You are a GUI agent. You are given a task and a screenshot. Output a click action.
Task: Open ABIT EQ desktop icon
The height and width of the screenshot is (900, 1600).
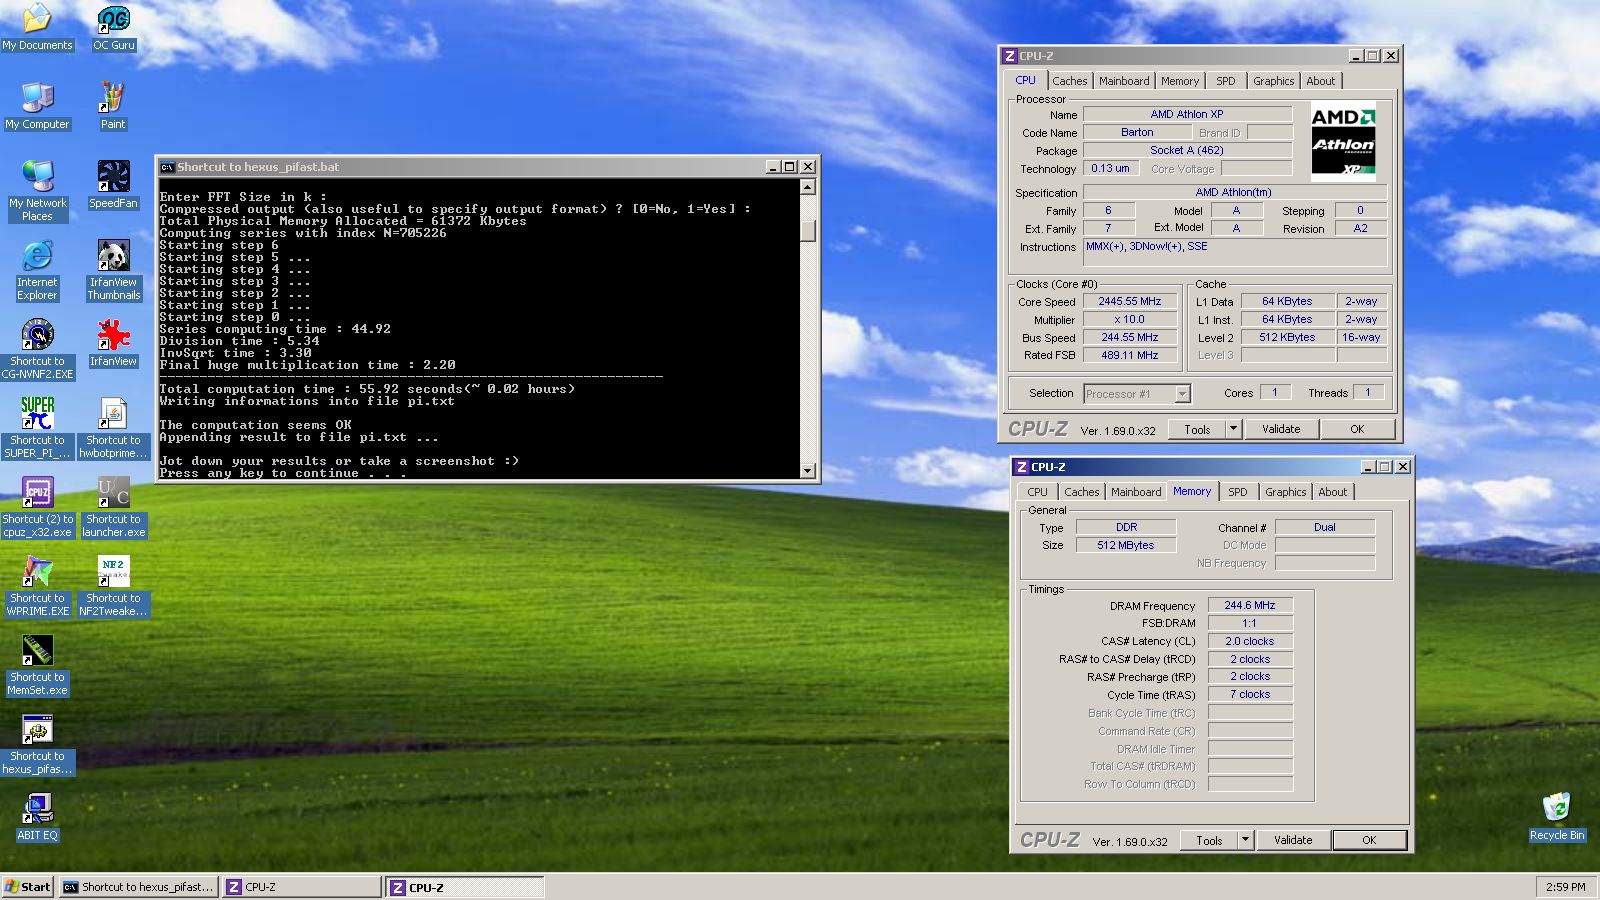pyautogui.click(x=37, y=817)
